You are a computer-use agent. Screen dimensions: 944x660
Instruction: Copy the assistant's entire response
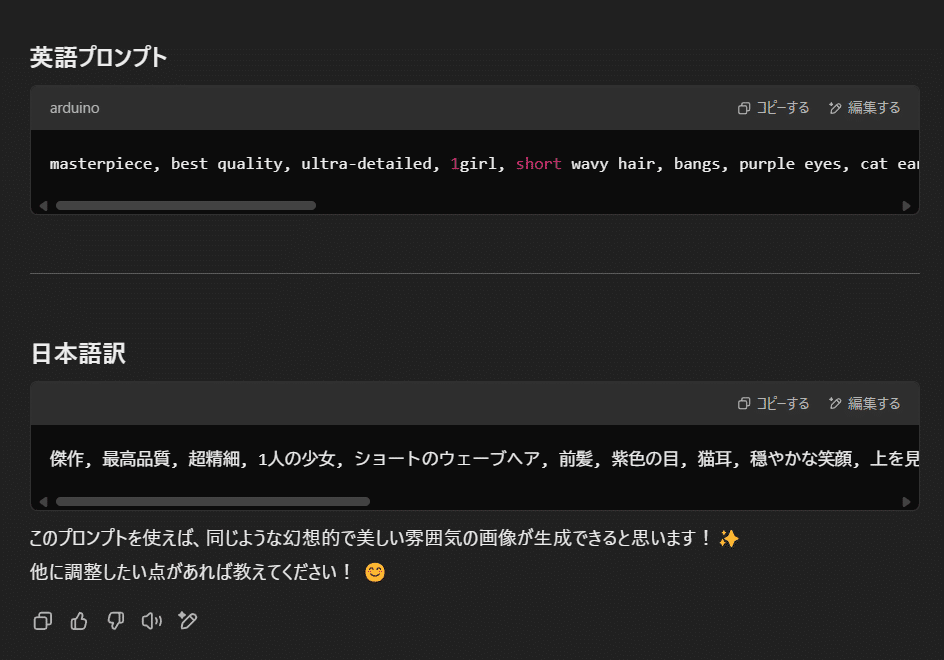42,621
